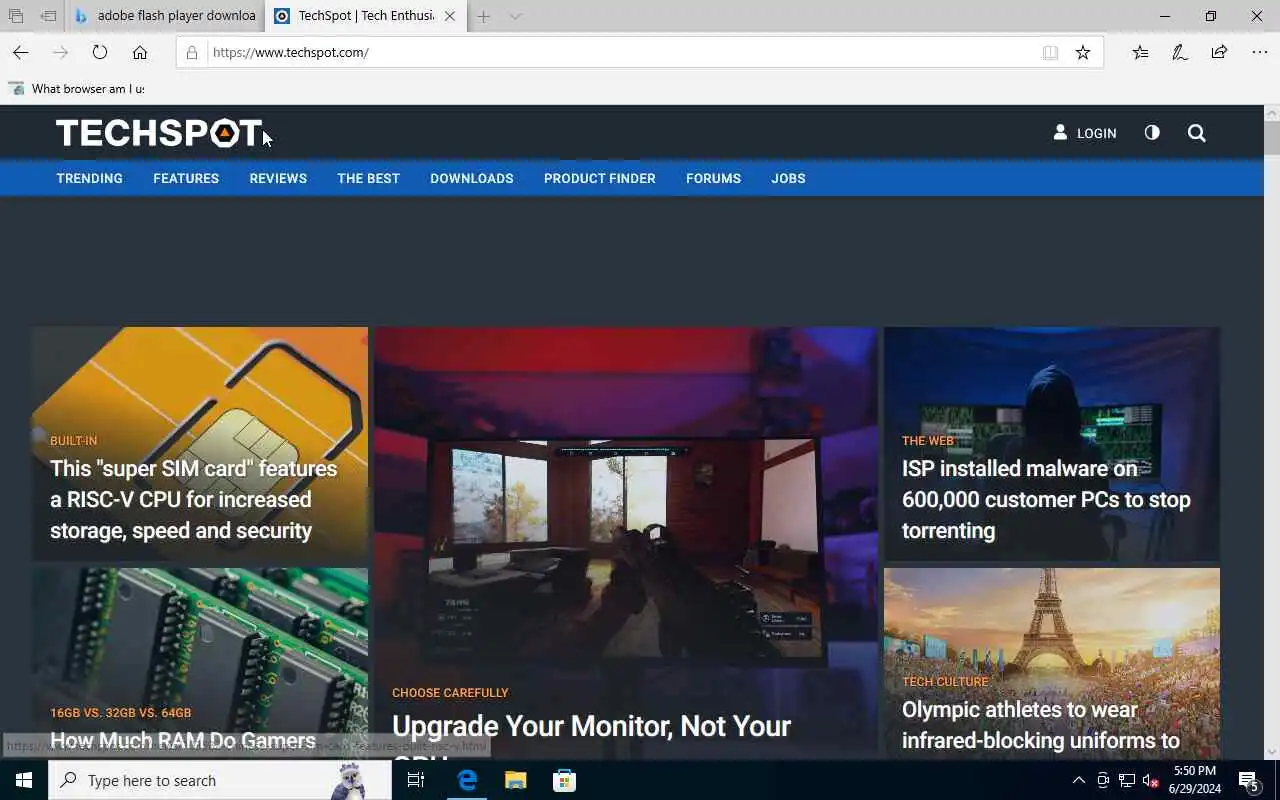1280x800 pixels.
Task: Open the 'super SIM card' article headline
Action: pos(194,499)
